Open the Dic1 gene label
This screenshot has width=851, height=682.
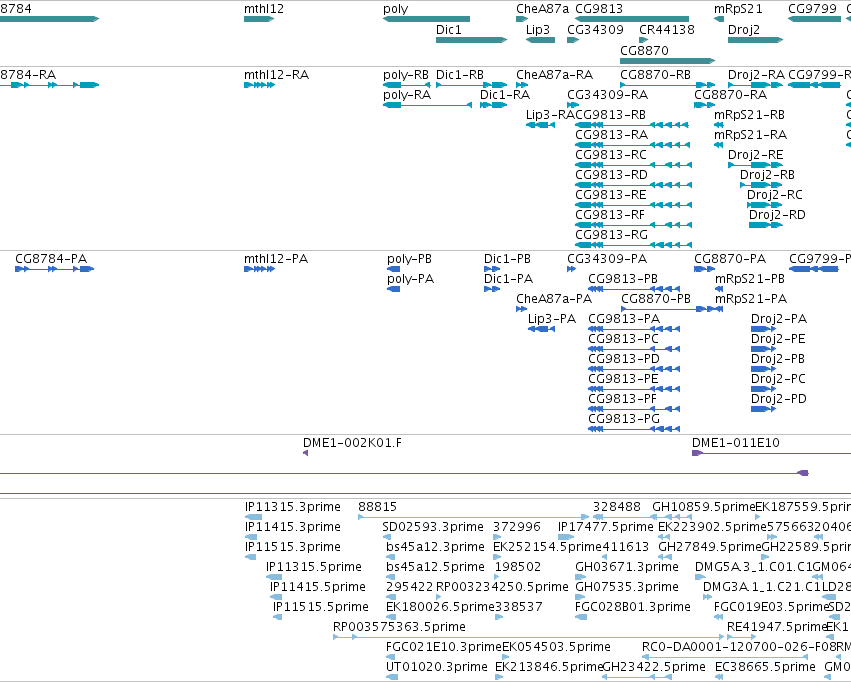tap(449, 30)
